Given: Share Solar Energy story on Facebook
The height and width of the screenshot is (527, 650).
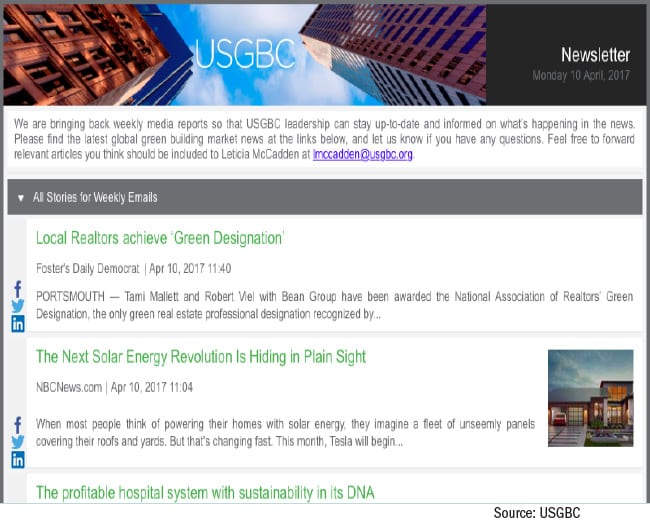Looking at the screenshot, I should pyautogui.click(x=18, y=425).
